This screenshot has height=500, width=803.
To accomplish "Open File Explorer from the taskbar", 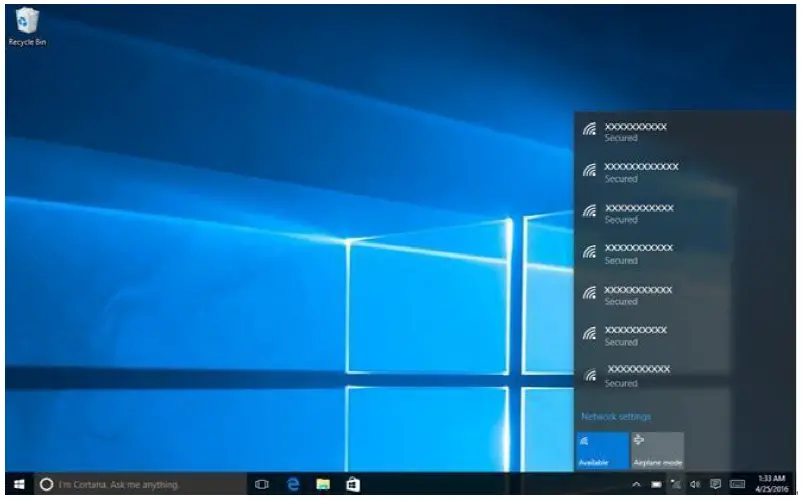I will click(323, 484).
